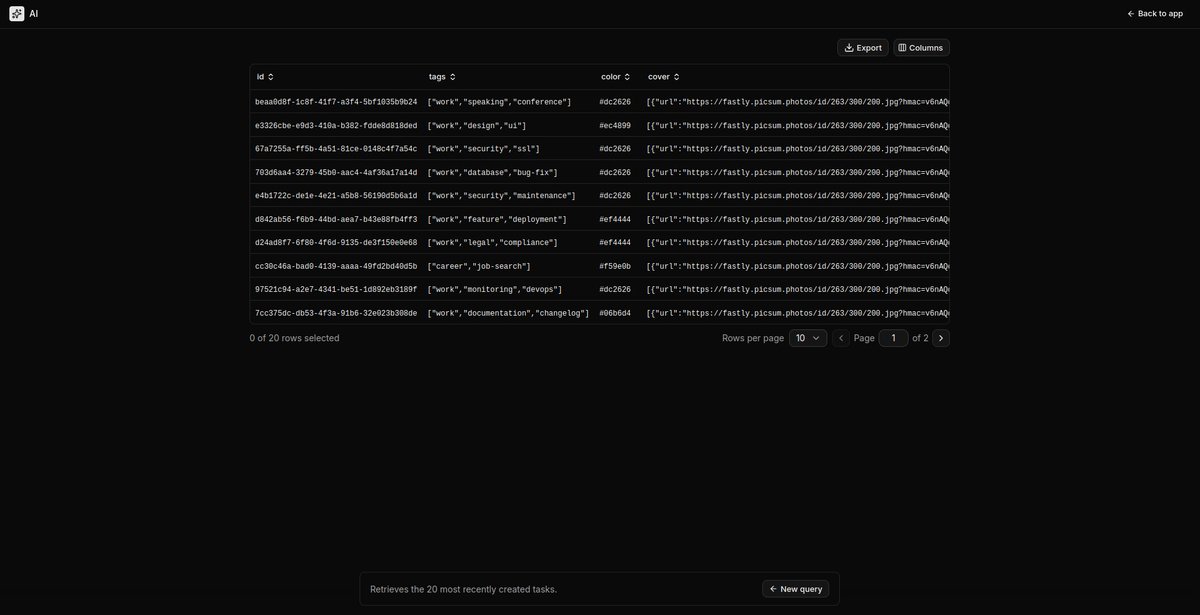Viewport: 1200px width, 615px height.
Task: Select id d842ab56-f6b9-44bd-aea7-b43e88fb4ff3
Action: pos(336,219)
